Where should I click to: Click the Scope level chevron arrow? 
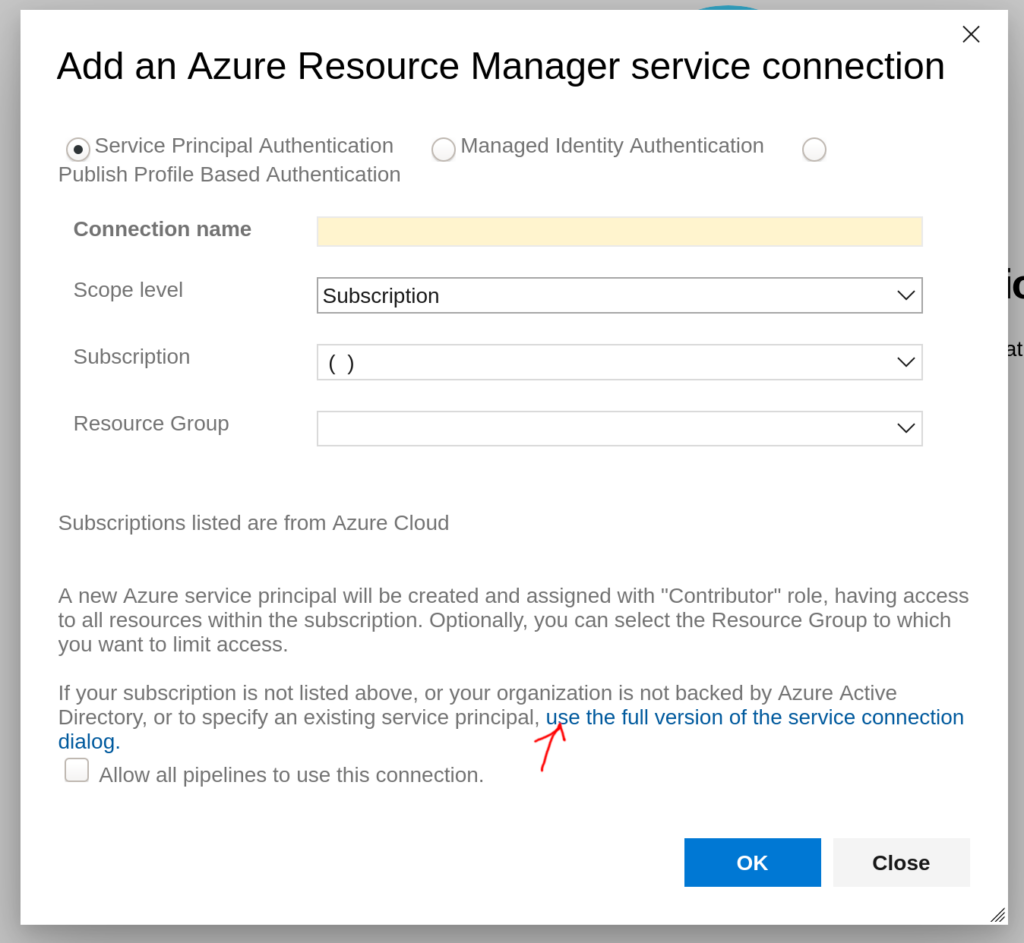pos(906,296)
